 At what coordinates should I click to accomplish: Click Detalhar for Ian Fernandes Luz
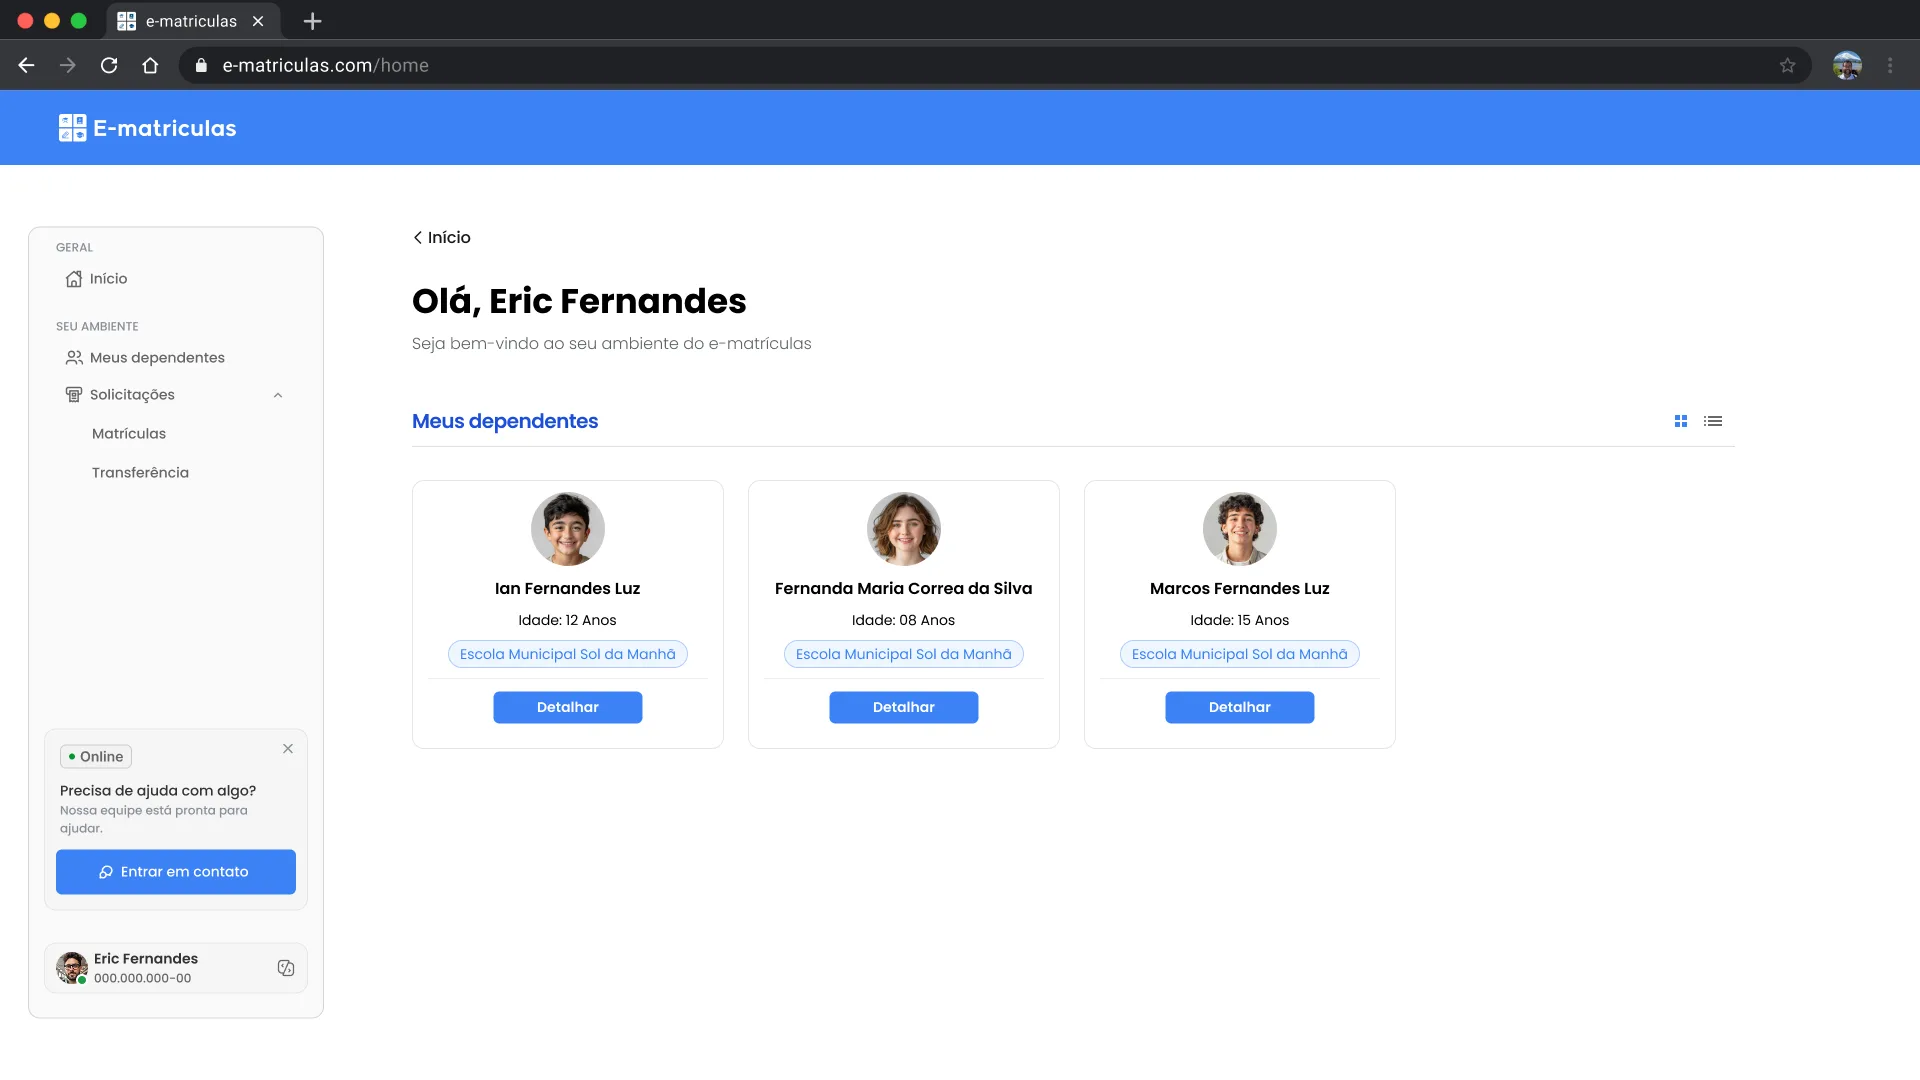coord(568,707)
